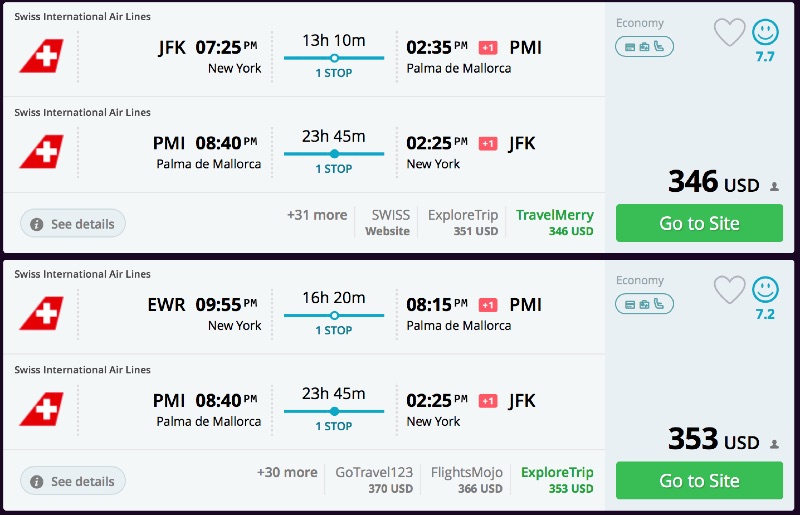Click the +1 day badge on 08:15 PM arrival
This screenshot has width=800, height=515.
[488, 304]
